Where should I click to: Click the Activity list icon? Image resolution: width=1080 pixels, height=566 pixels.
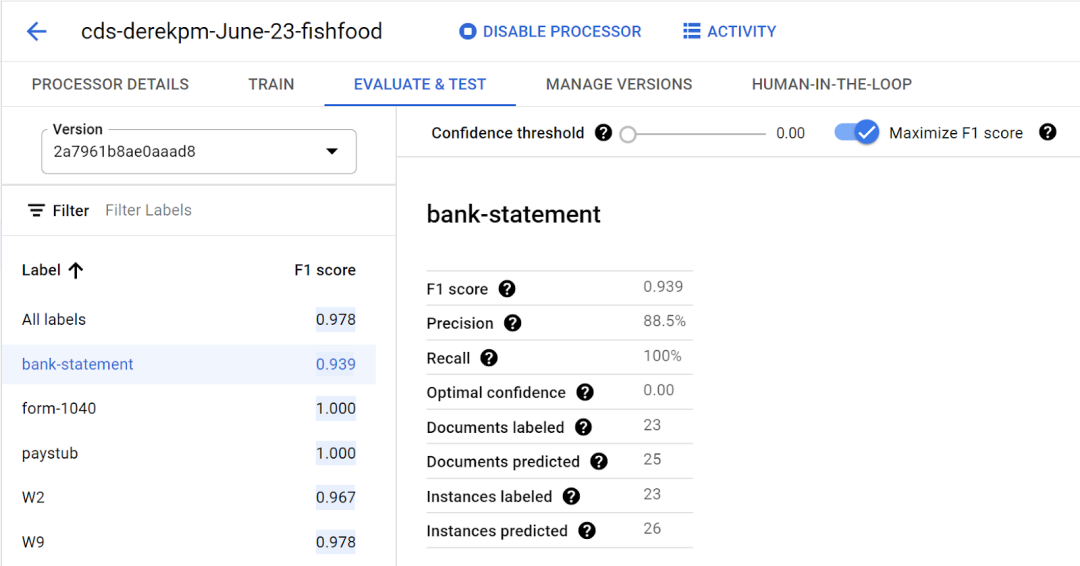point(692,31)
